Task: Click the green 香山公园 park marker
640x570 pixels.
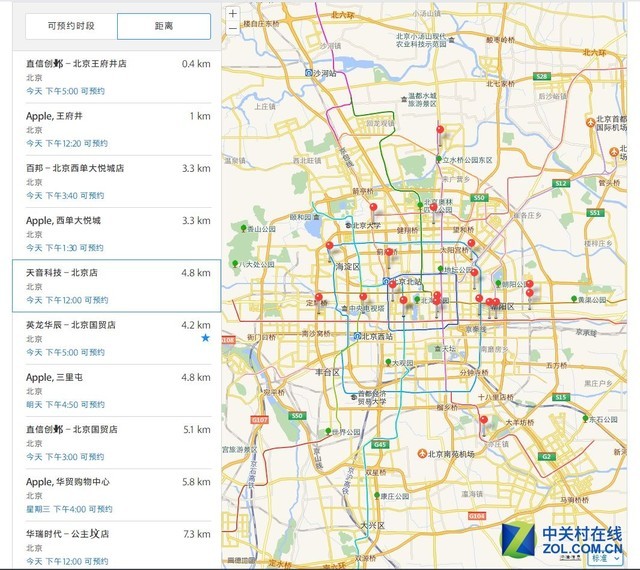Action: click(x=244, y=228)
